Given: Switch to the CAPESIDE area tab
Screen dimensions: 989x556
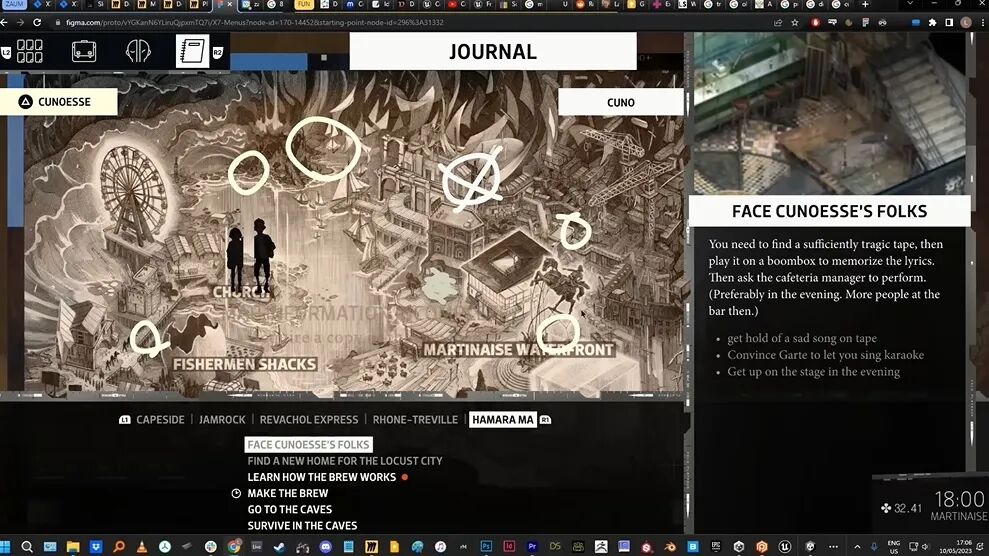Looking at the screenshot, I should tap(160, 420).
